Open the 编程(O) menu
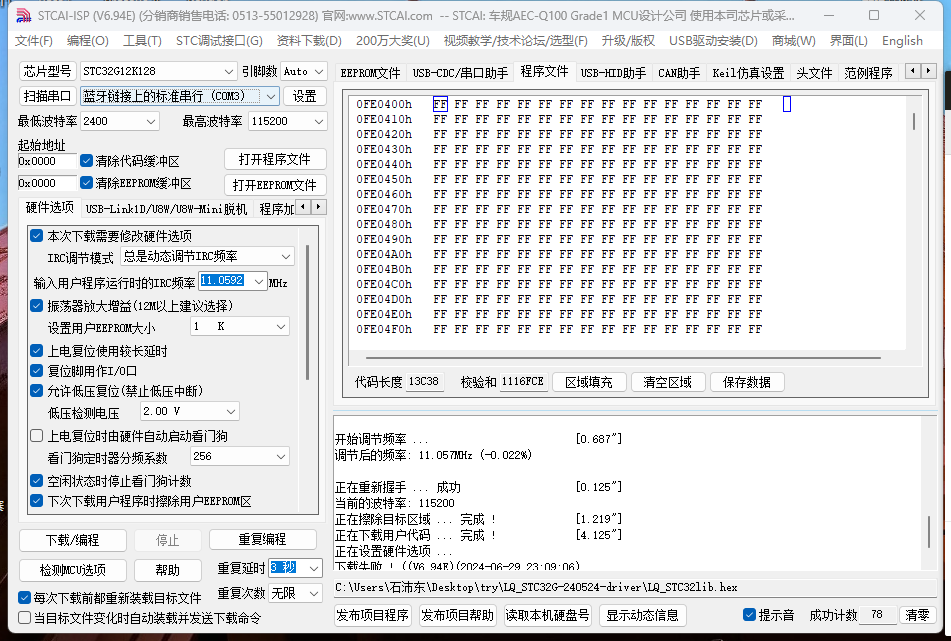 click(x=87, y=41)
